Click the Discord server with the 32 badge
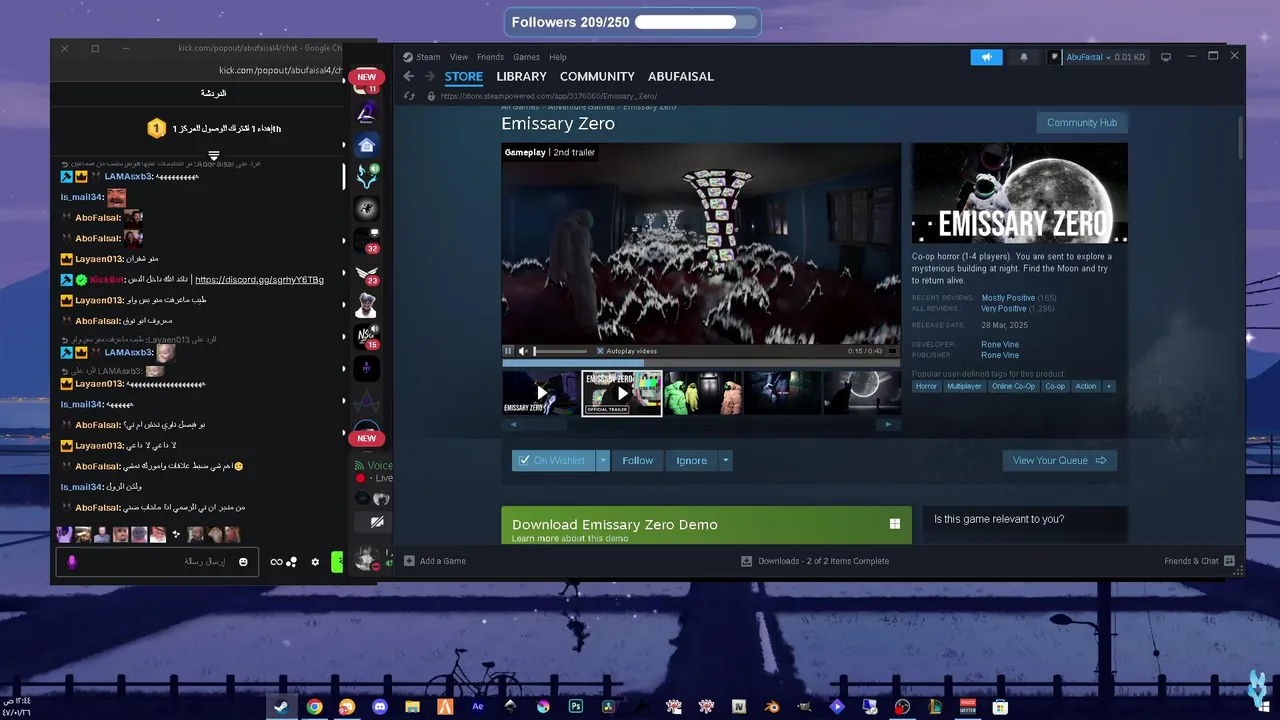The width and height of the screenshot is (1280, 720). (x=367, y=240)
